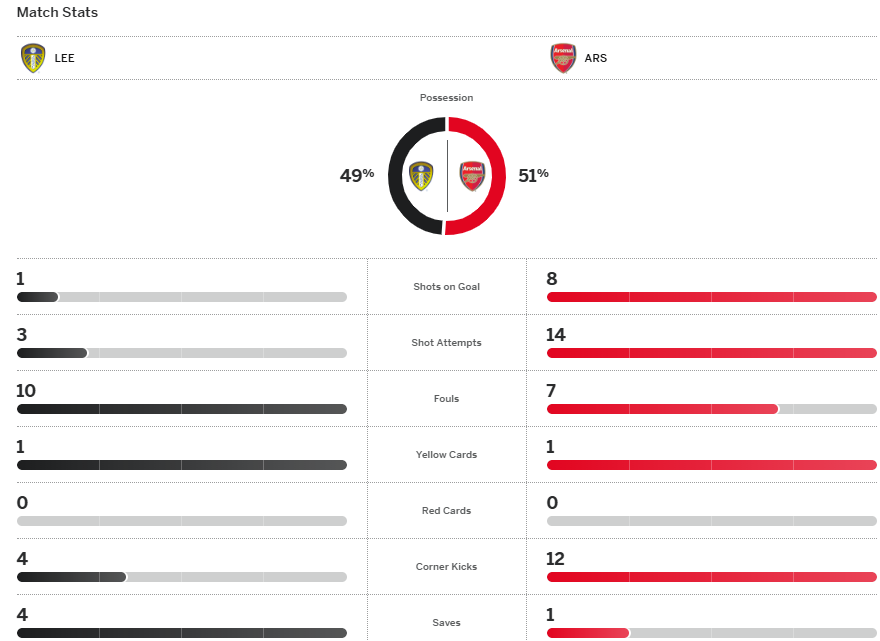
Task: Click Arsenal crest inside possession donut
Action: click(472, 176)
